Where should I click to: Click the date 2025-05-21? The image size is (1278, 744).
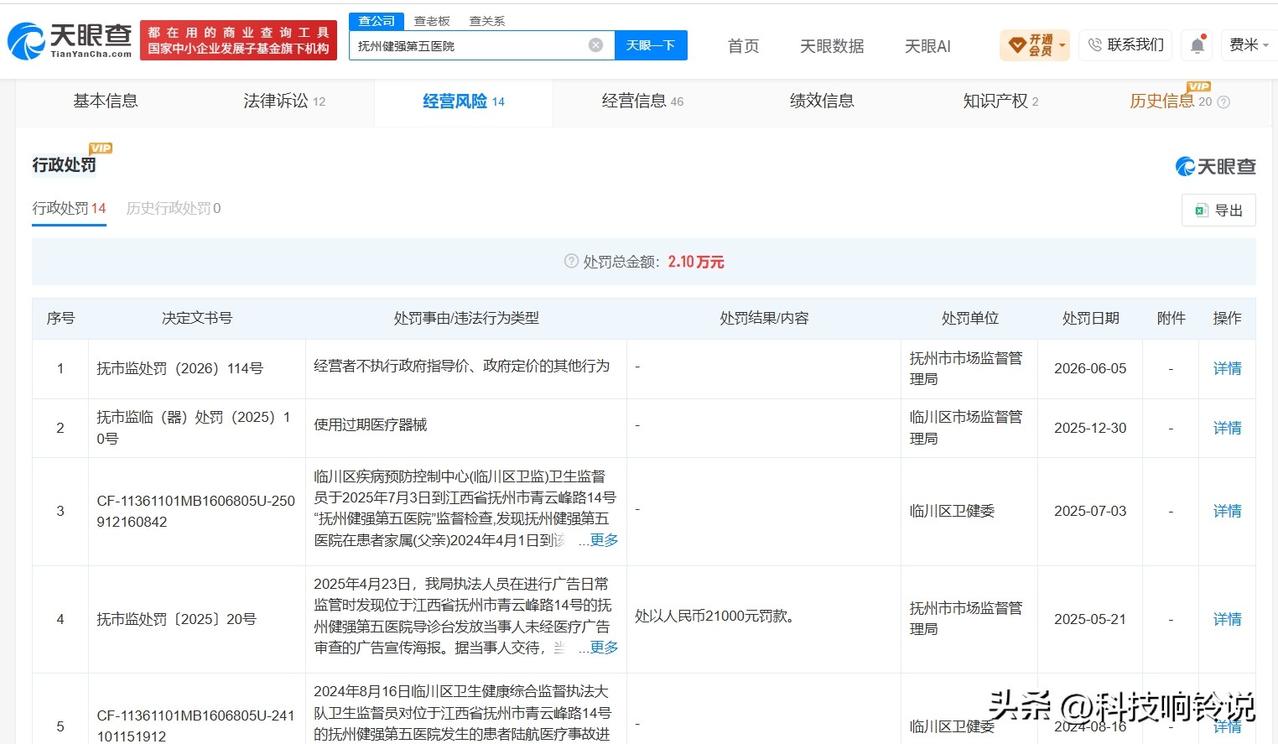pos(1090,619)
